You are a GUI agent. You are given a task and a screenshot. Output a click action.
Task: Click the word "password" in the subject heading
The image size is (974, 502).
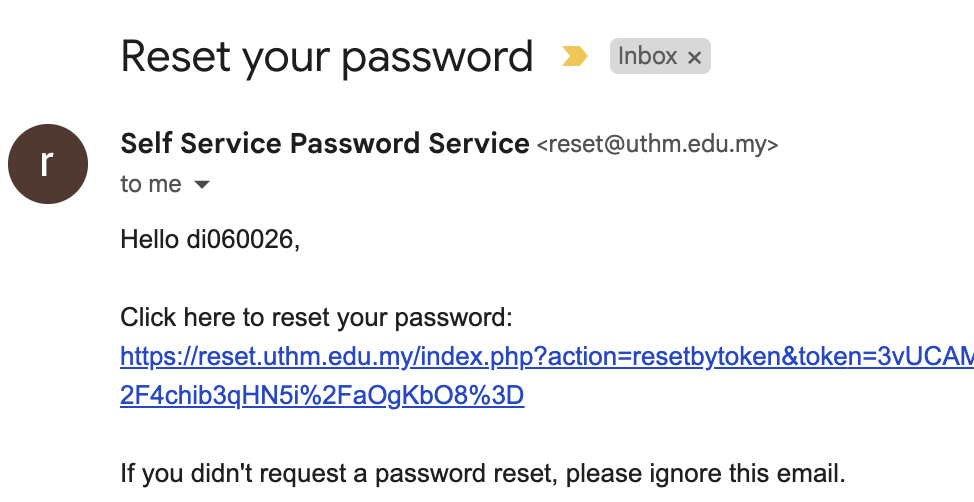pyautogui.click(x=437, y=57)
